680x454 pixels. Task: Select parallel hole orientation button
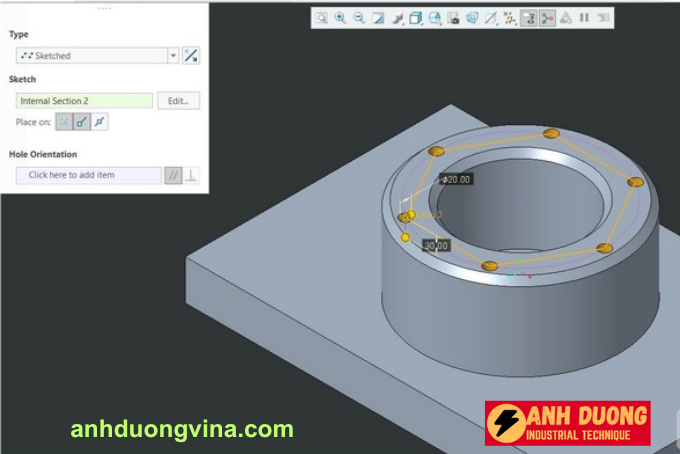(x=173, y=175)
